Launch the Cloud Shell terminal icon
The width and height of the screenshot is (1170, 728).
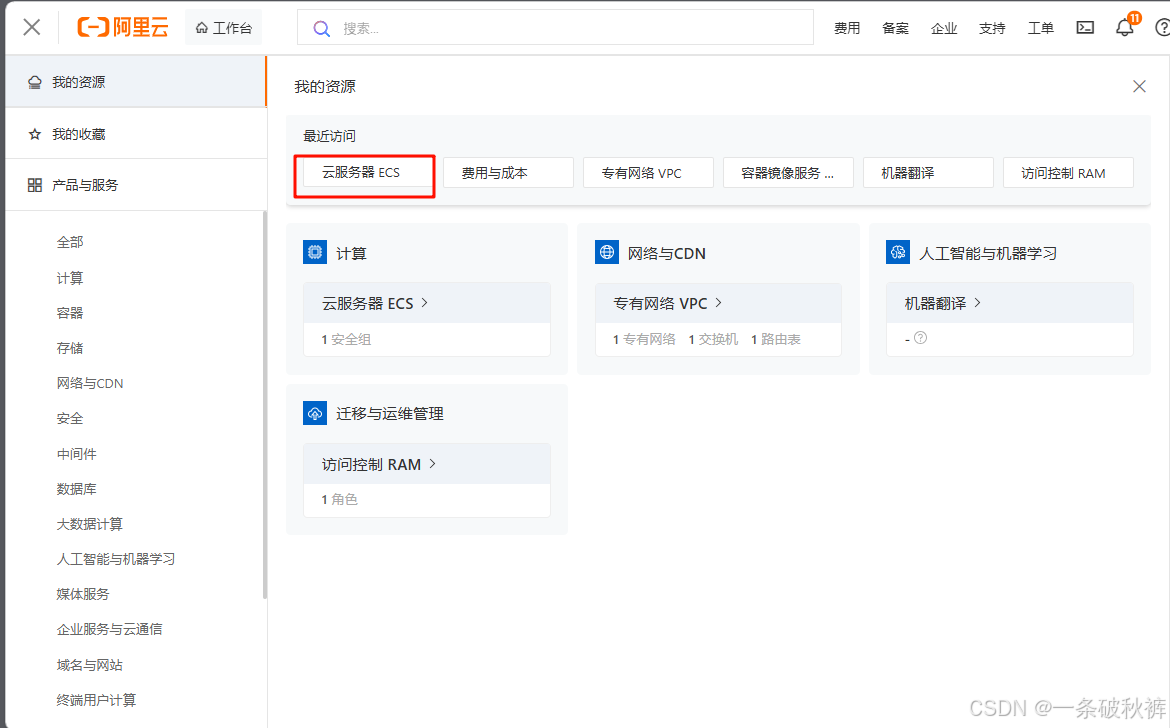1085,28
